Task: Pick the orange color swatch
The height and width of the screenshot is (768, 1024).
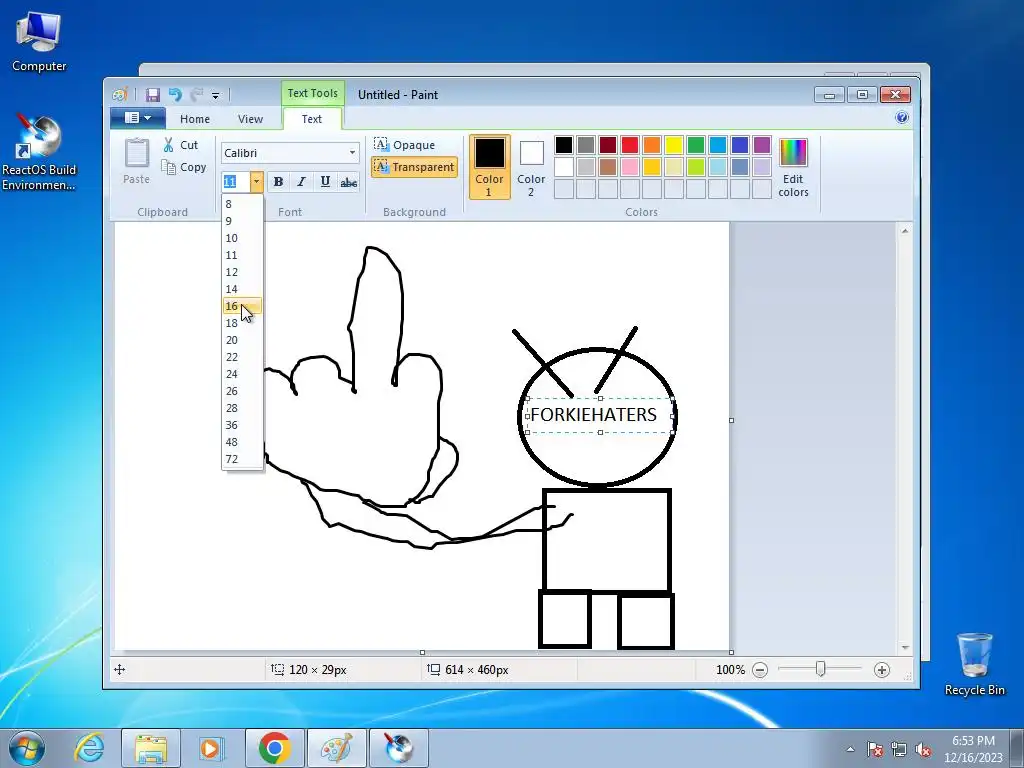Action: coord(652,145)
